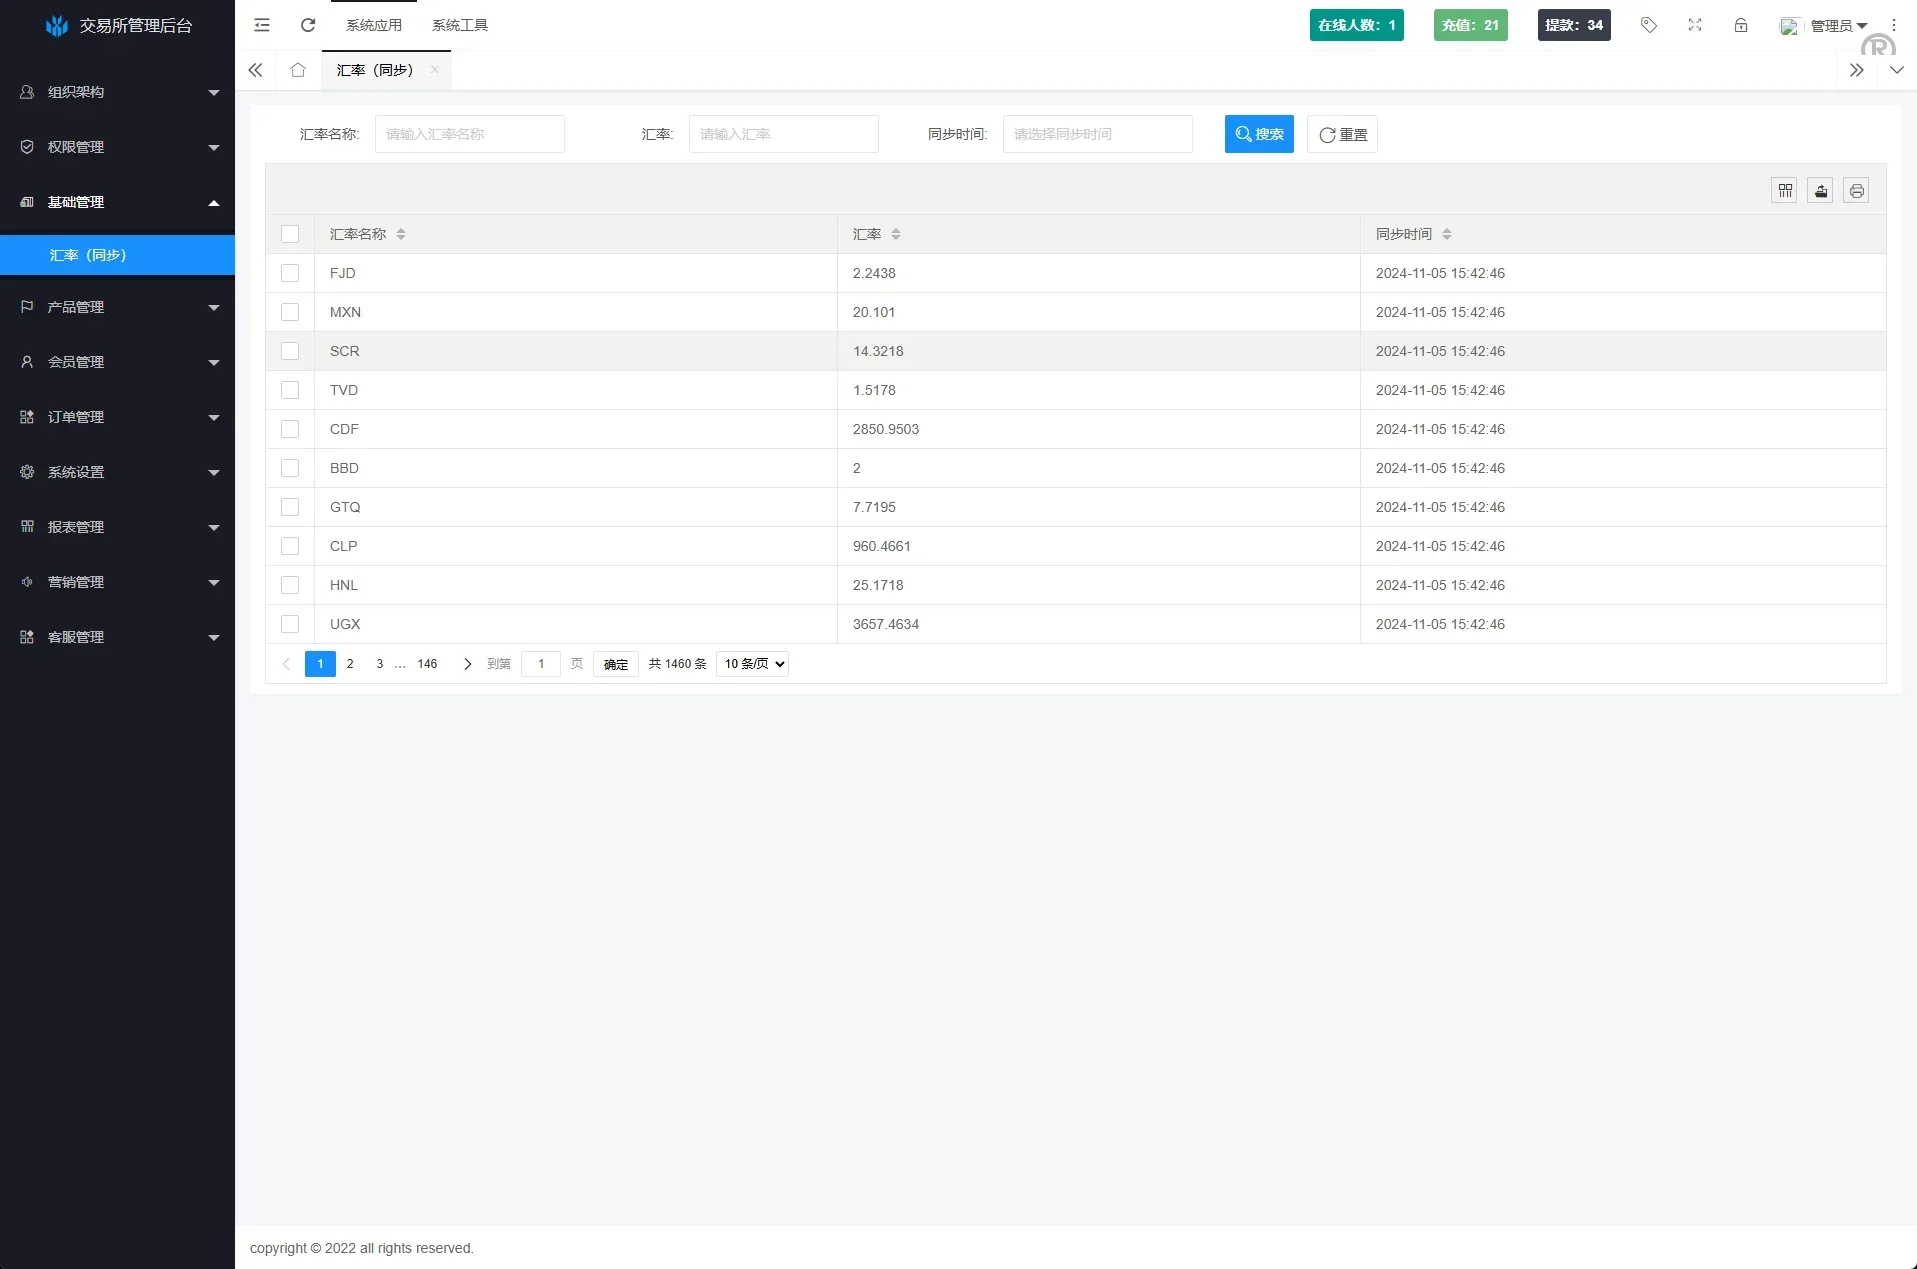
Task: Open the three-dot menu in the top-right corner
Action: pyautogui.click(x=1893, y=25)
